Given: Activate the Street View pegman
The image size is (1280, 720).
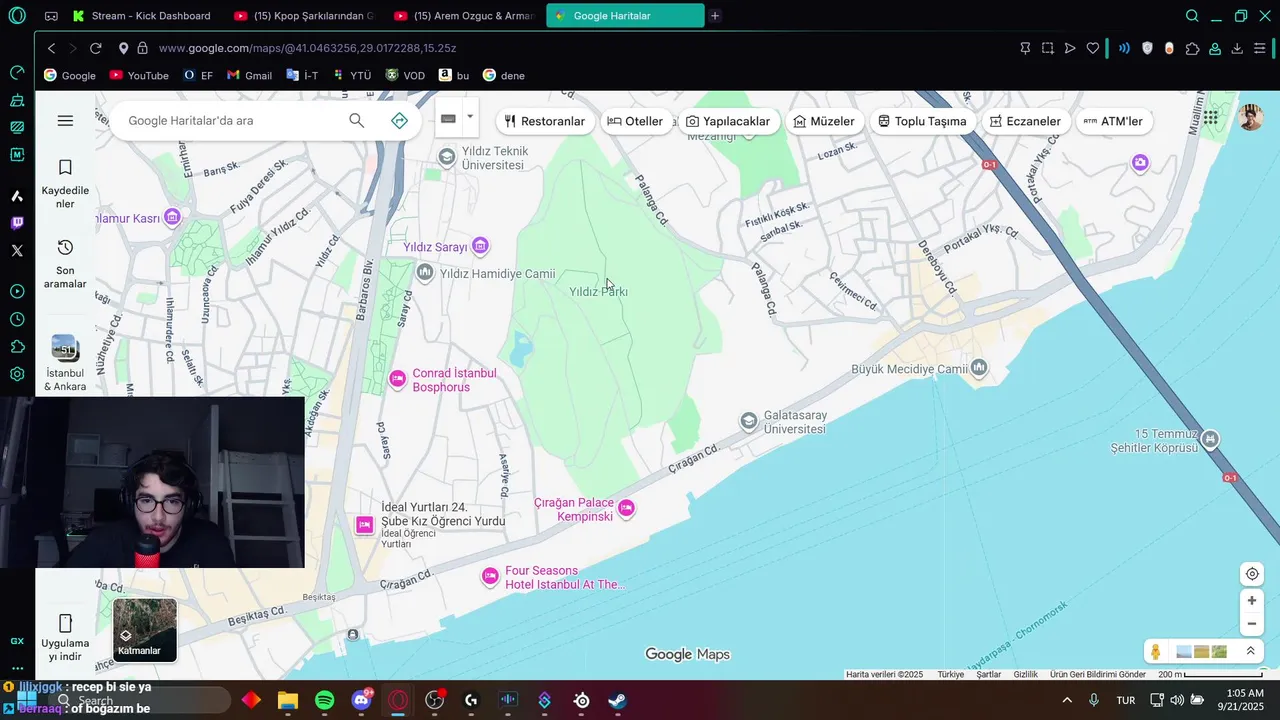Looking at the screenshot, I should click(1156, 652).
